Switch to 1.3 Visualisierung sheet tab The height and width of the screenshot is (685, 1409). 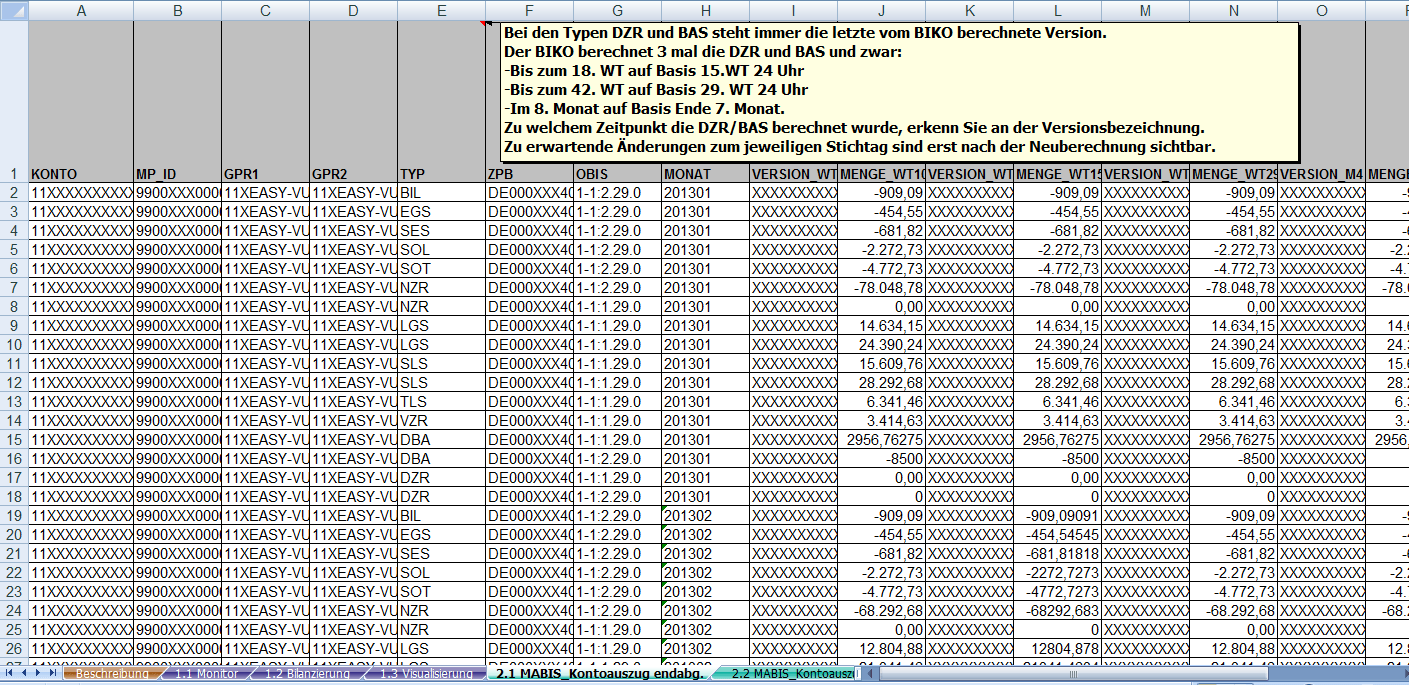point(425,674)
